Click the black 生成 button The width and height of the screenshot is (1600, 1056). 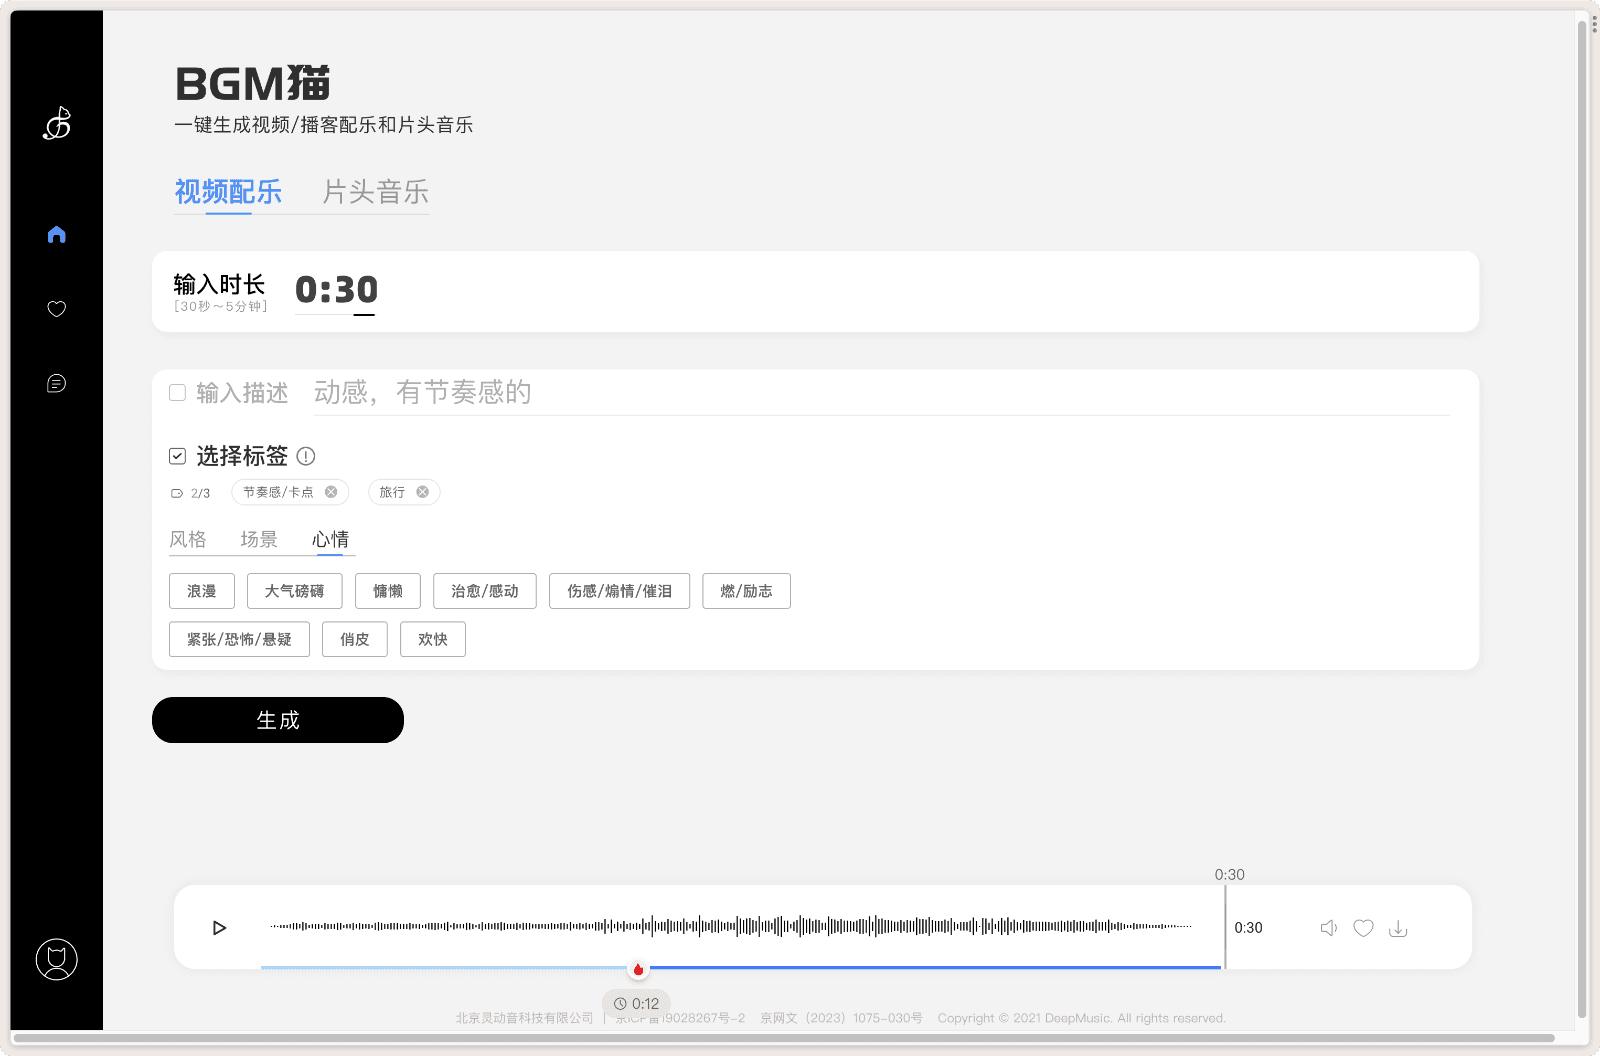278,720
